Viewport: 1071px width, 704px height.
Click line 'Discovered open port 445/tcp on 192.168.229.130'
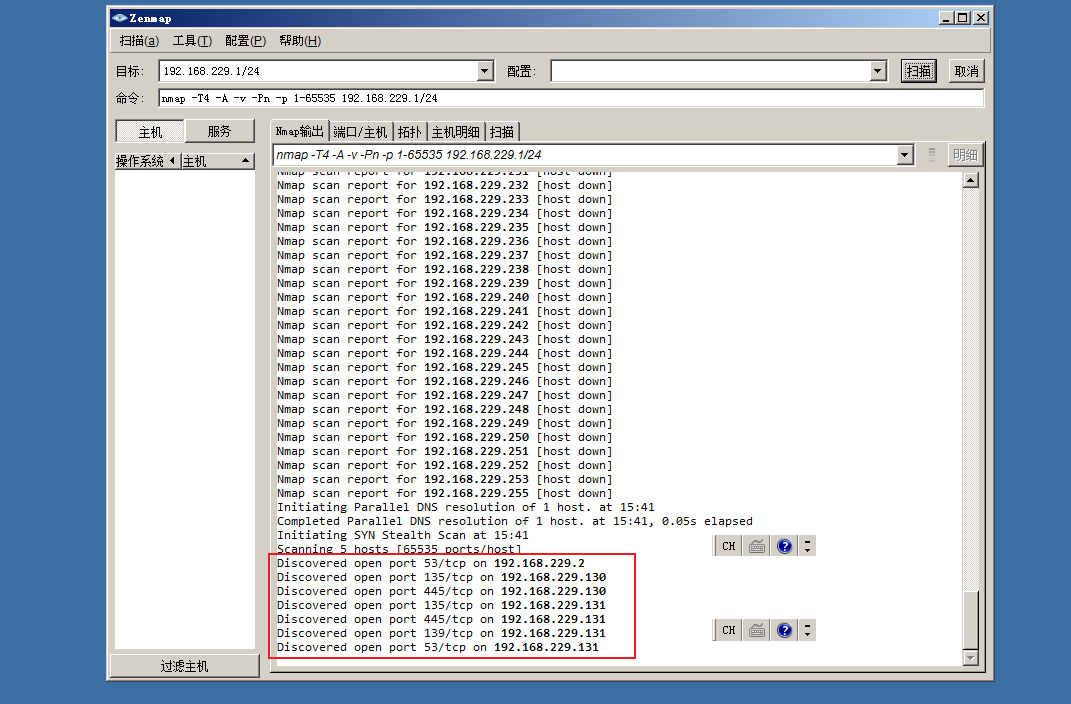(x=441, y=591)
